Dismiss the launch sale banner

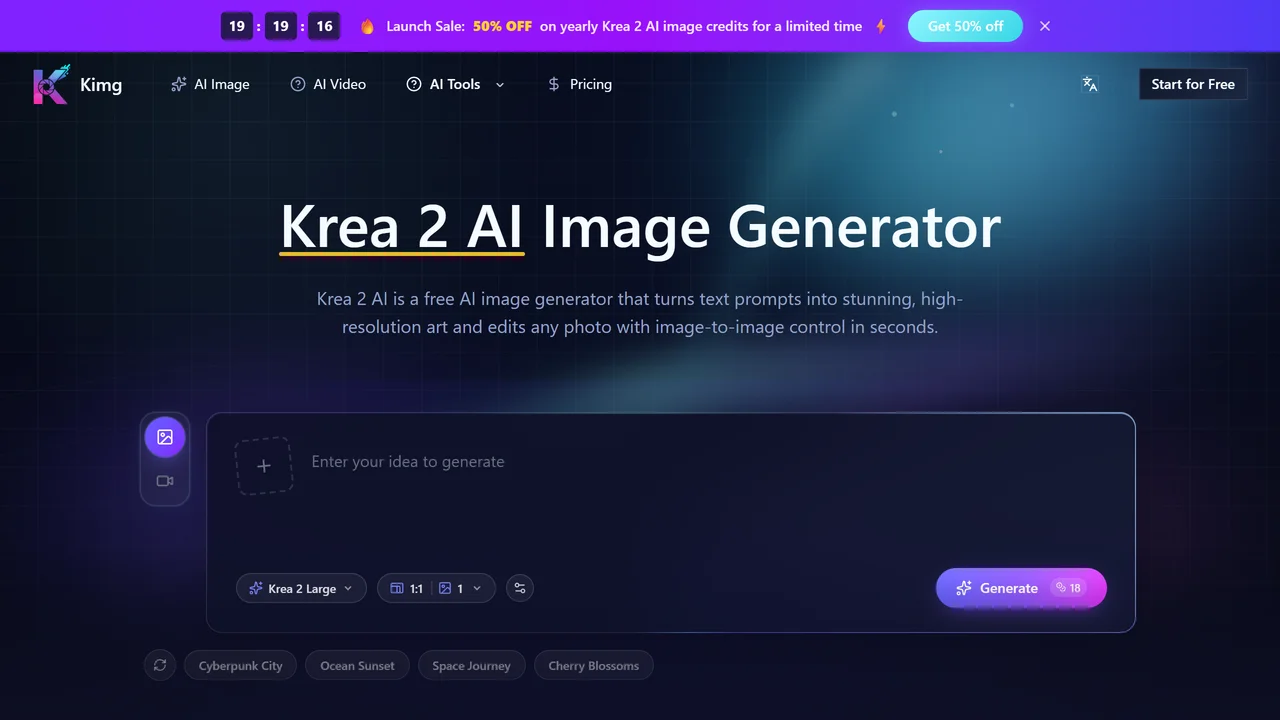click(1045, 26)
